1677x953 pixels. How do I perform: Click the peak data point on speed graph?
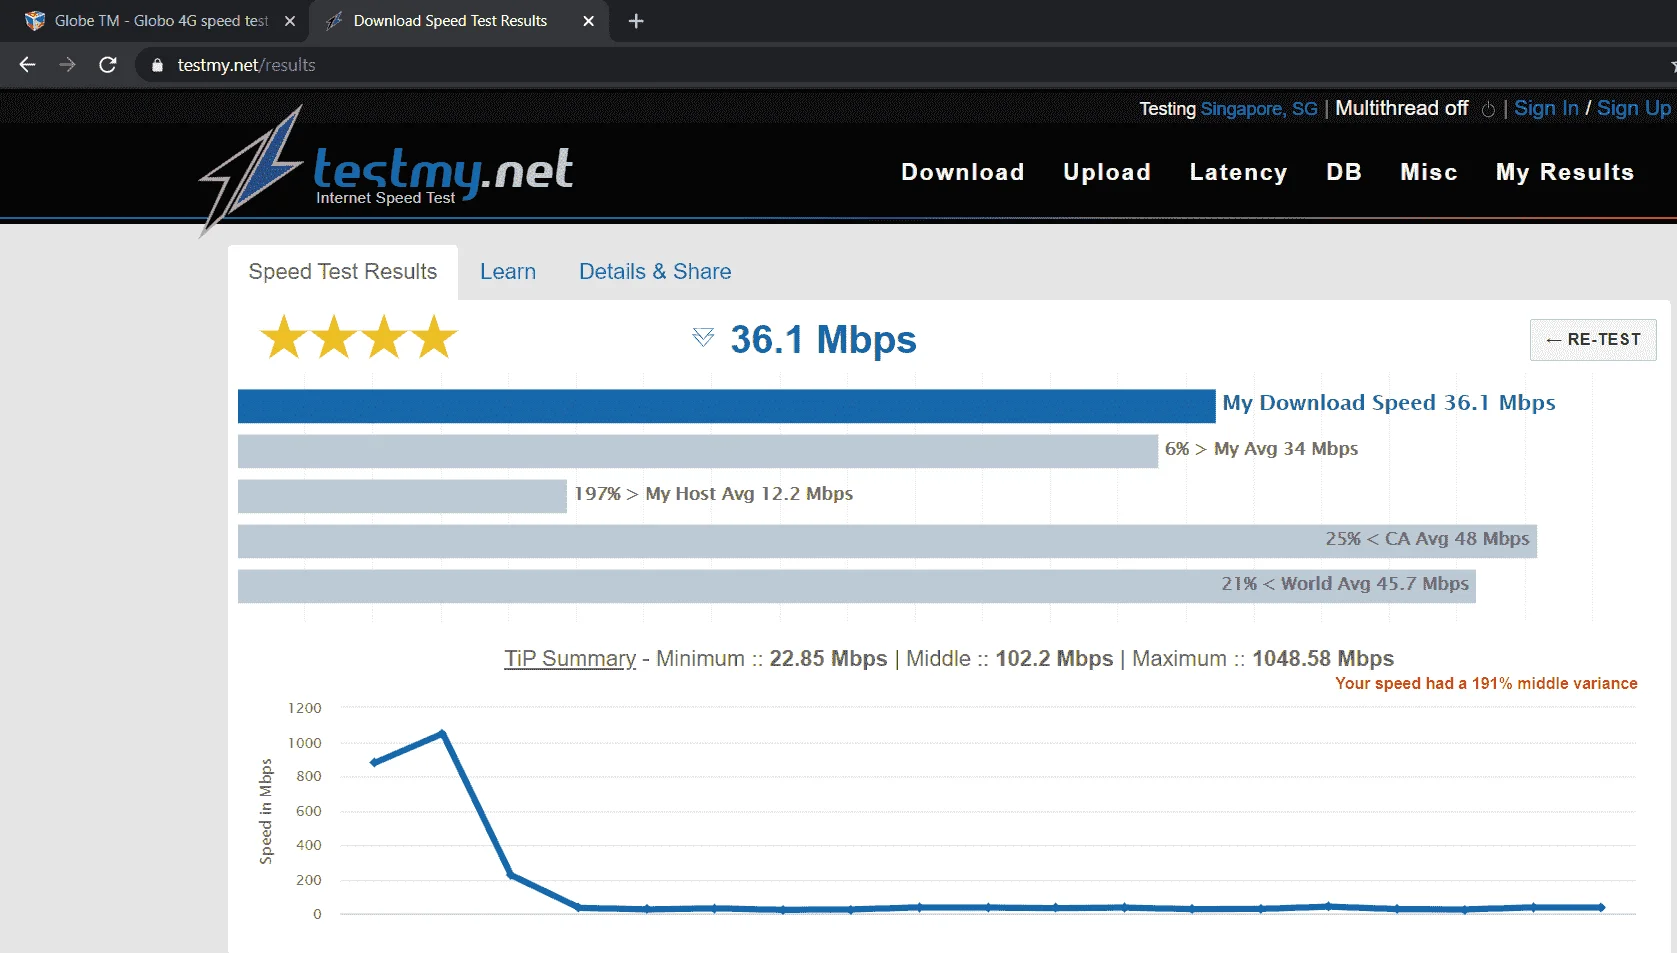tap(443, 734)
